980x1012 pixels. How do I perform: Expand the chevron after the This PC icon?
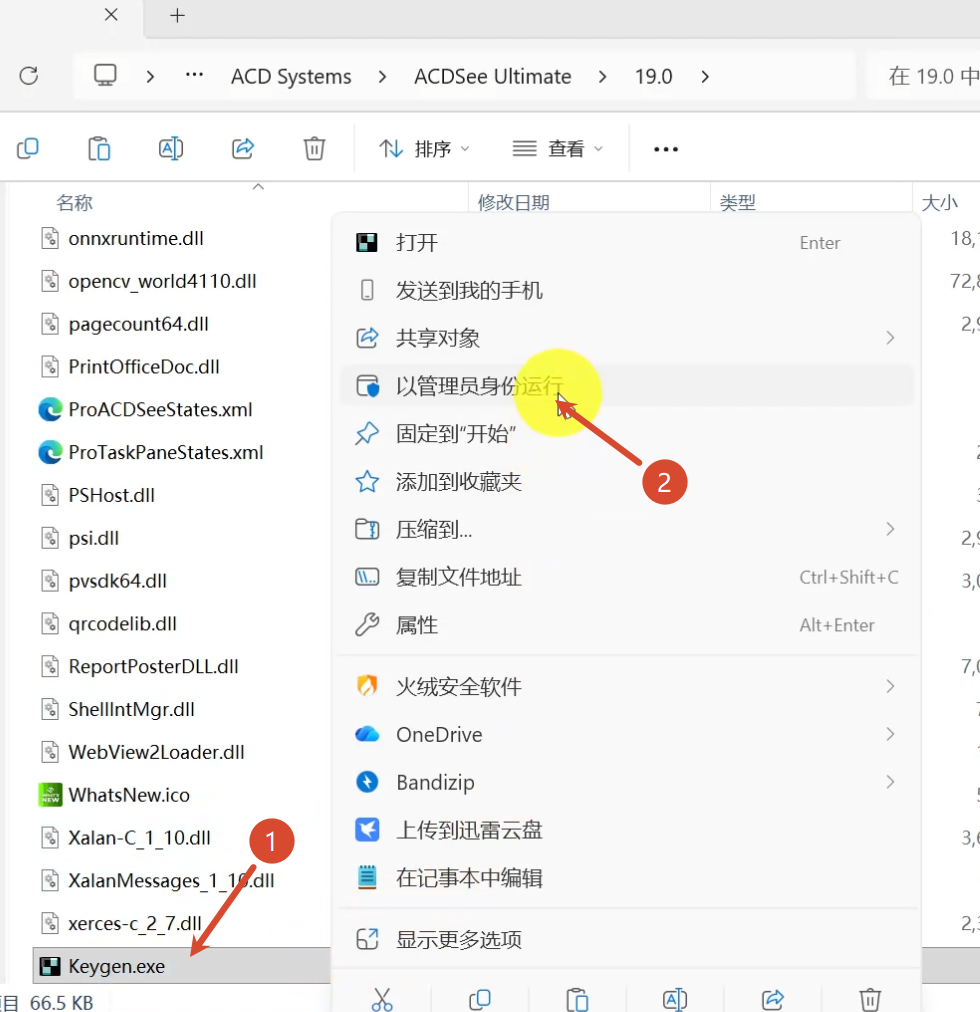150,77
